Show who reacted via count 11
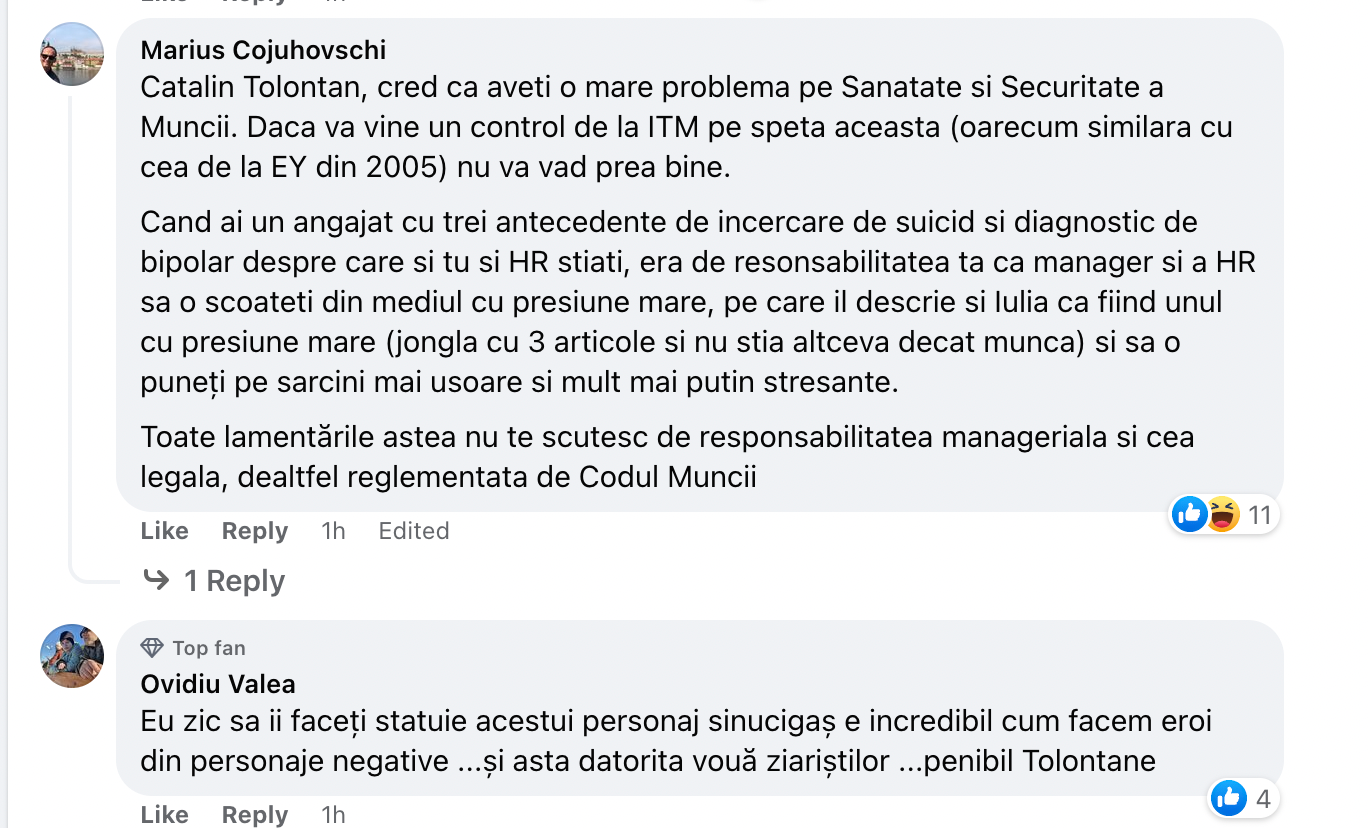 (x=1259, y=515)
